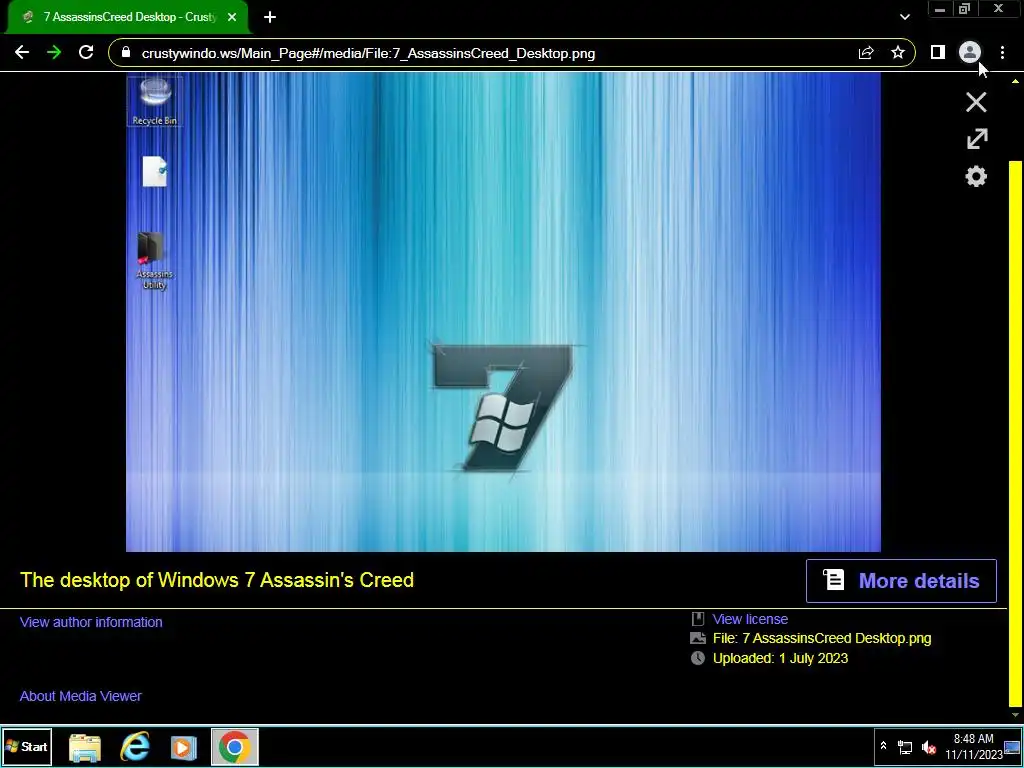Click the document icon in More details
The image size is (1024, 768).
[x=833, y=580]
